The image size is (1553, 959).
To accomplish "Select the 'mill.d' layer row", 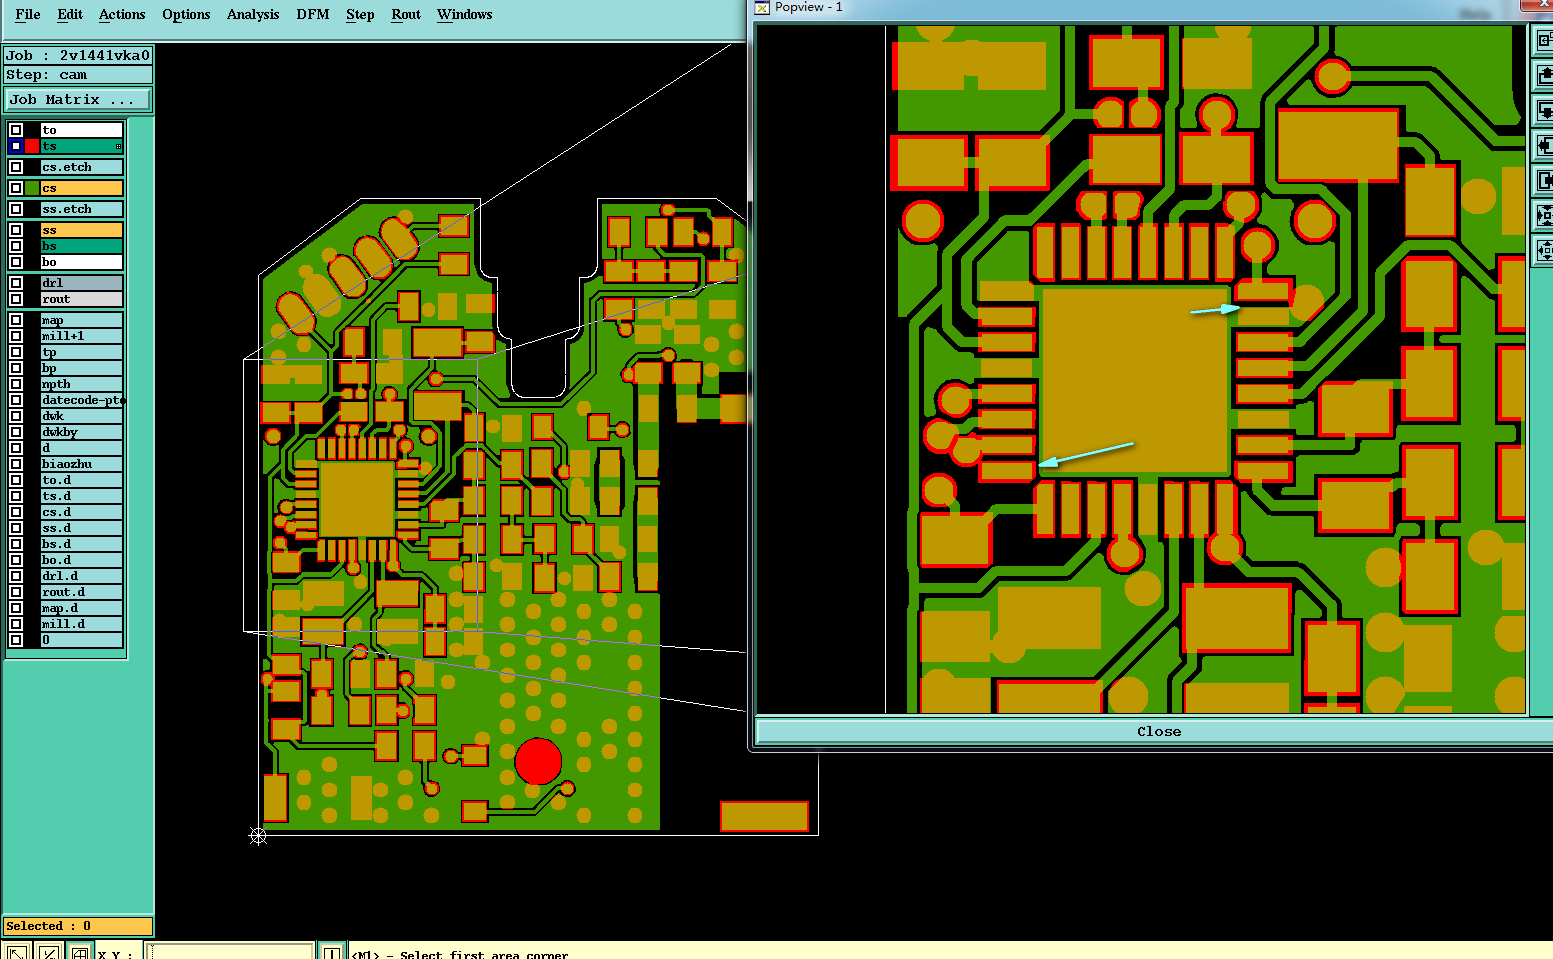I will (81, 624).
